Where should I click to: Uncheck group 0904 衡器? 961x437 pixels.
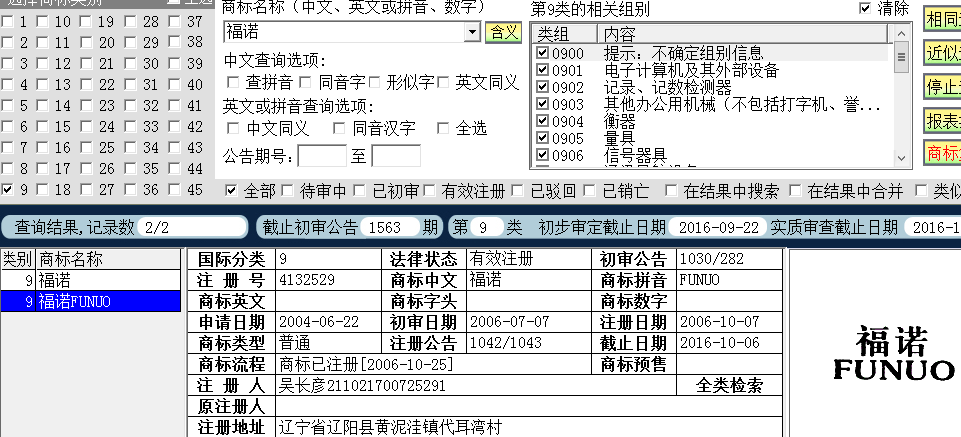tap(542, 121)
